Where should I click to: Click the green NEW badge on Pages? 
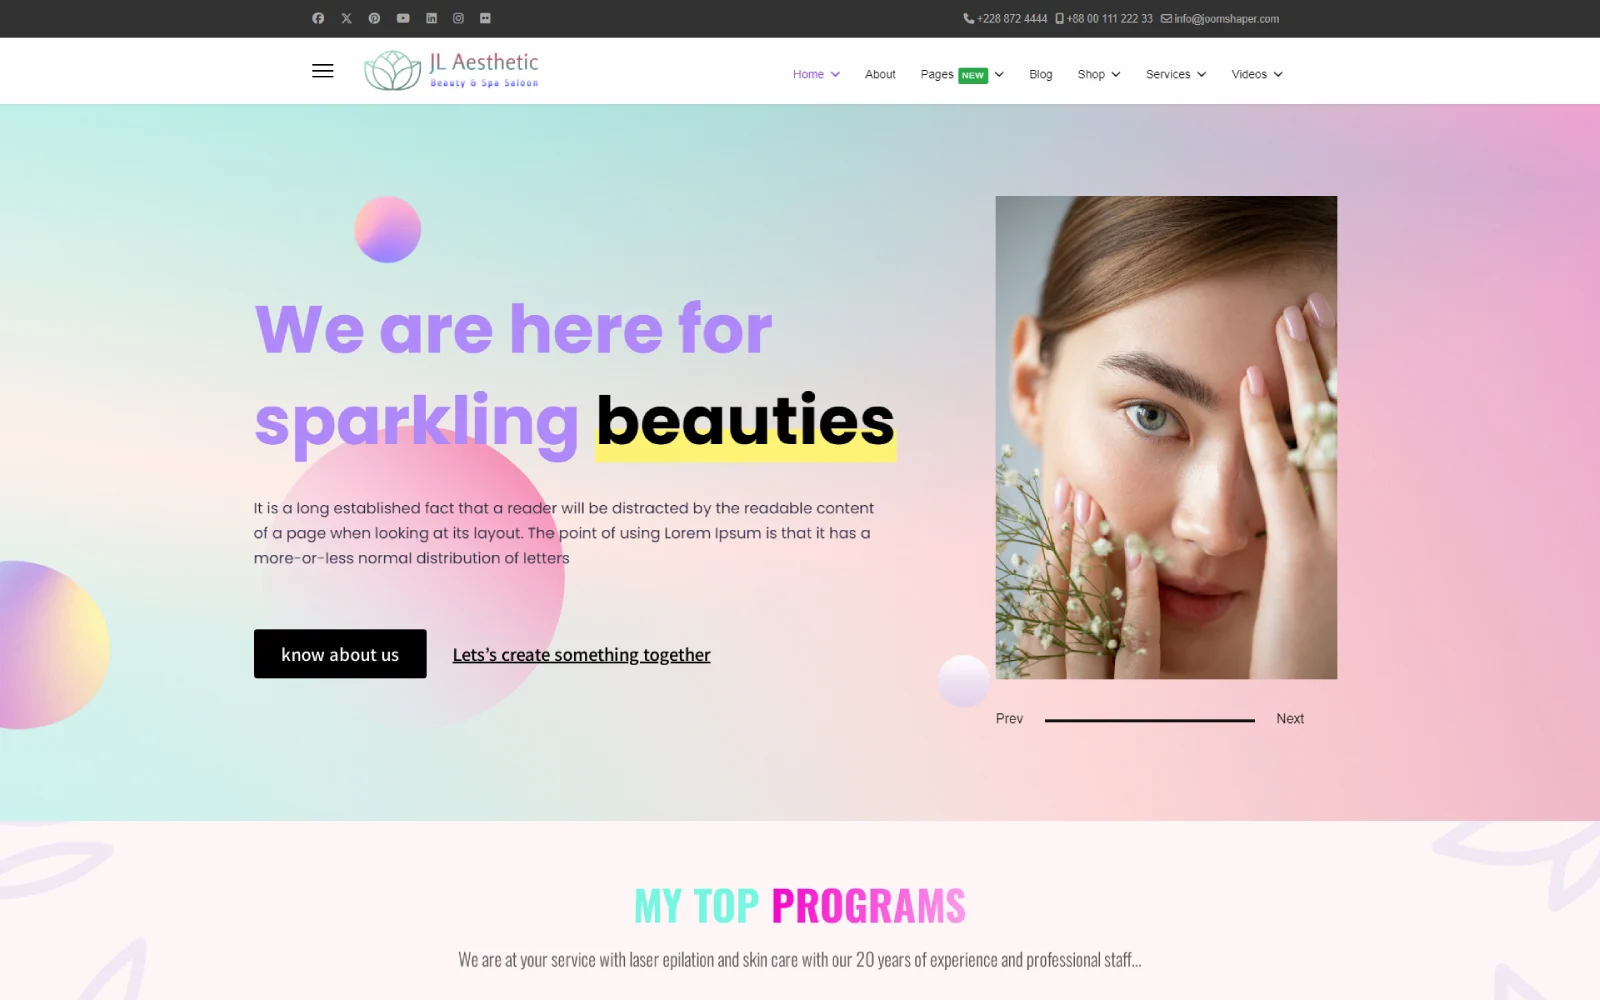click(x=973, y=76)
